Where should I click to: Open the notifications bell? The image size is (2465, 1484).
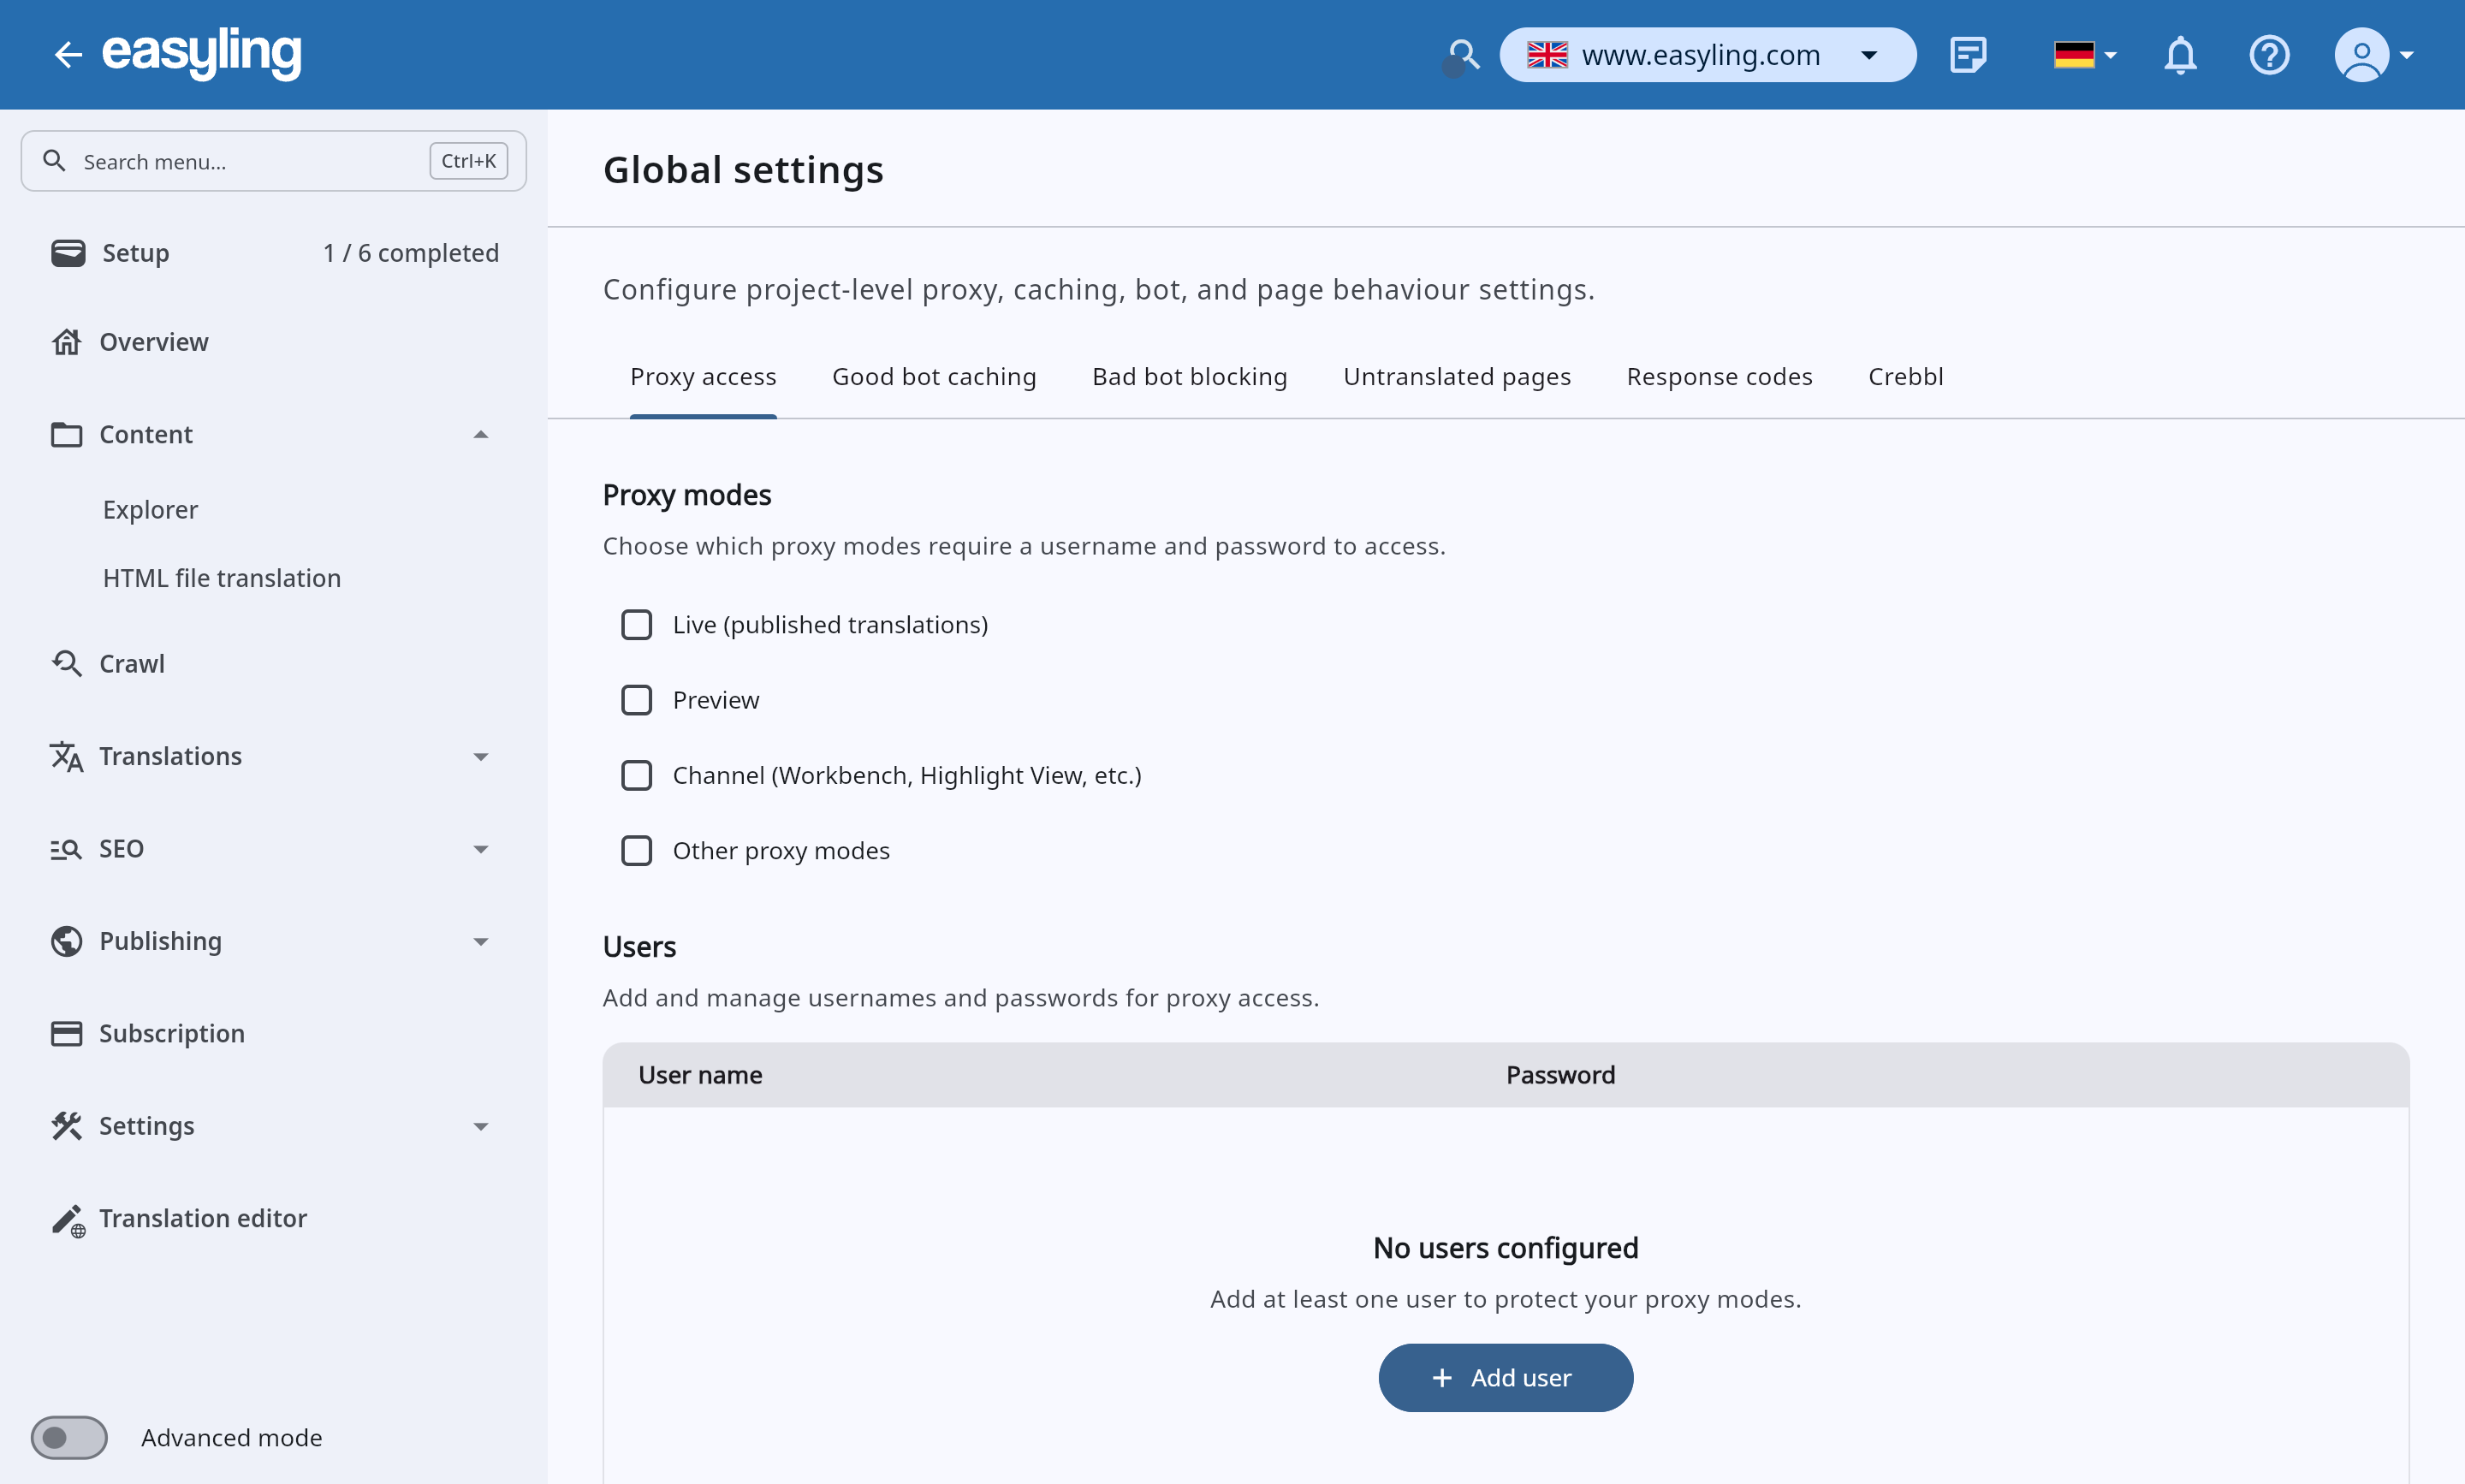(2180, 54)
